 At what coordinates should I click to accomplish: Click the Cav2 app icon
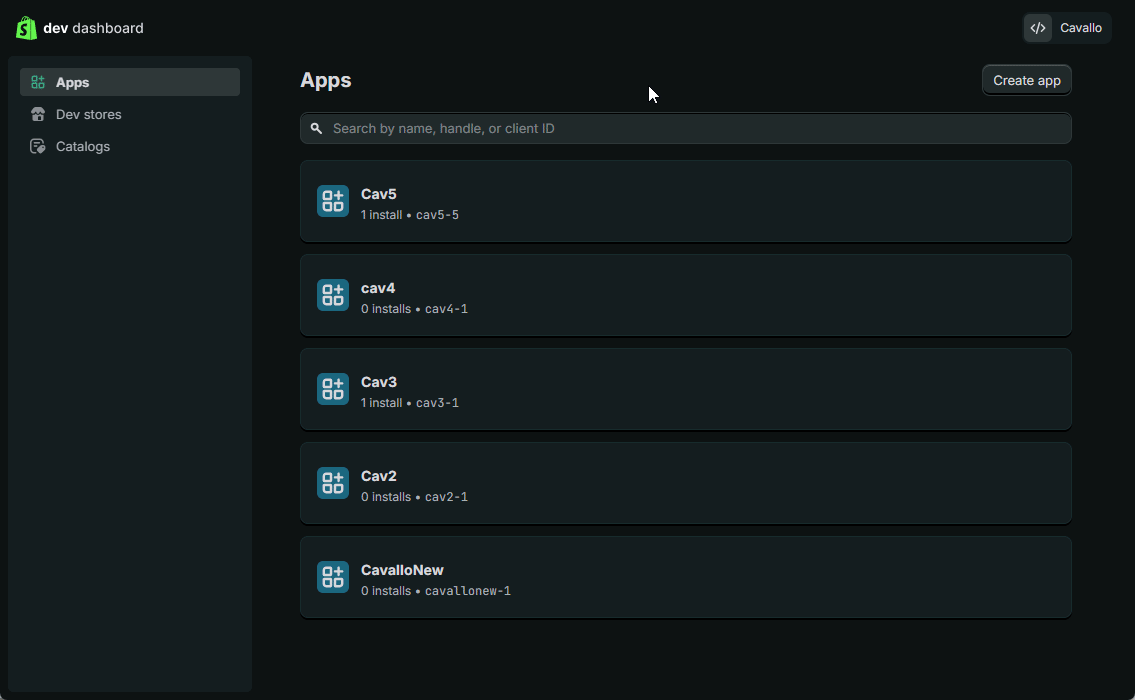tap(333, 483)
